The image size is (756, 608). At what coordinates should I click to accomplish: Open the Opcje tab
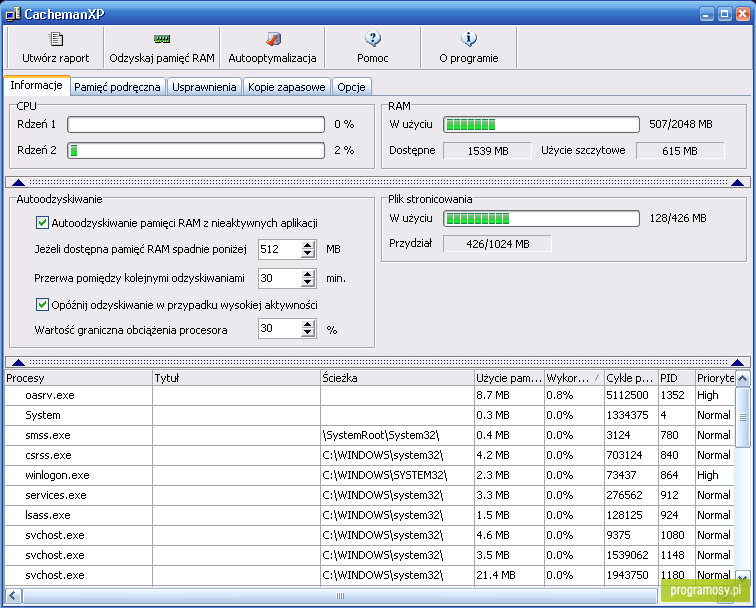351,87
